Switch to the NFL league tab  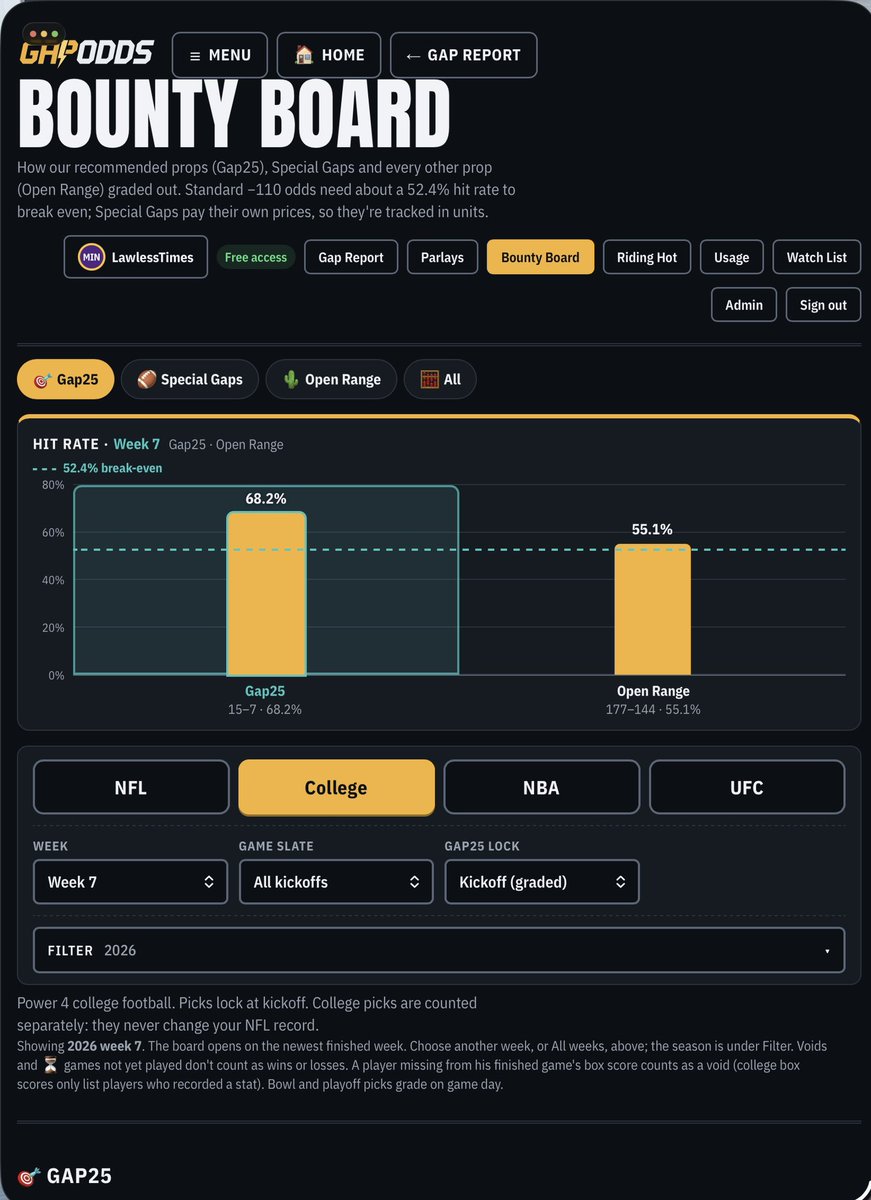point(131,787)
